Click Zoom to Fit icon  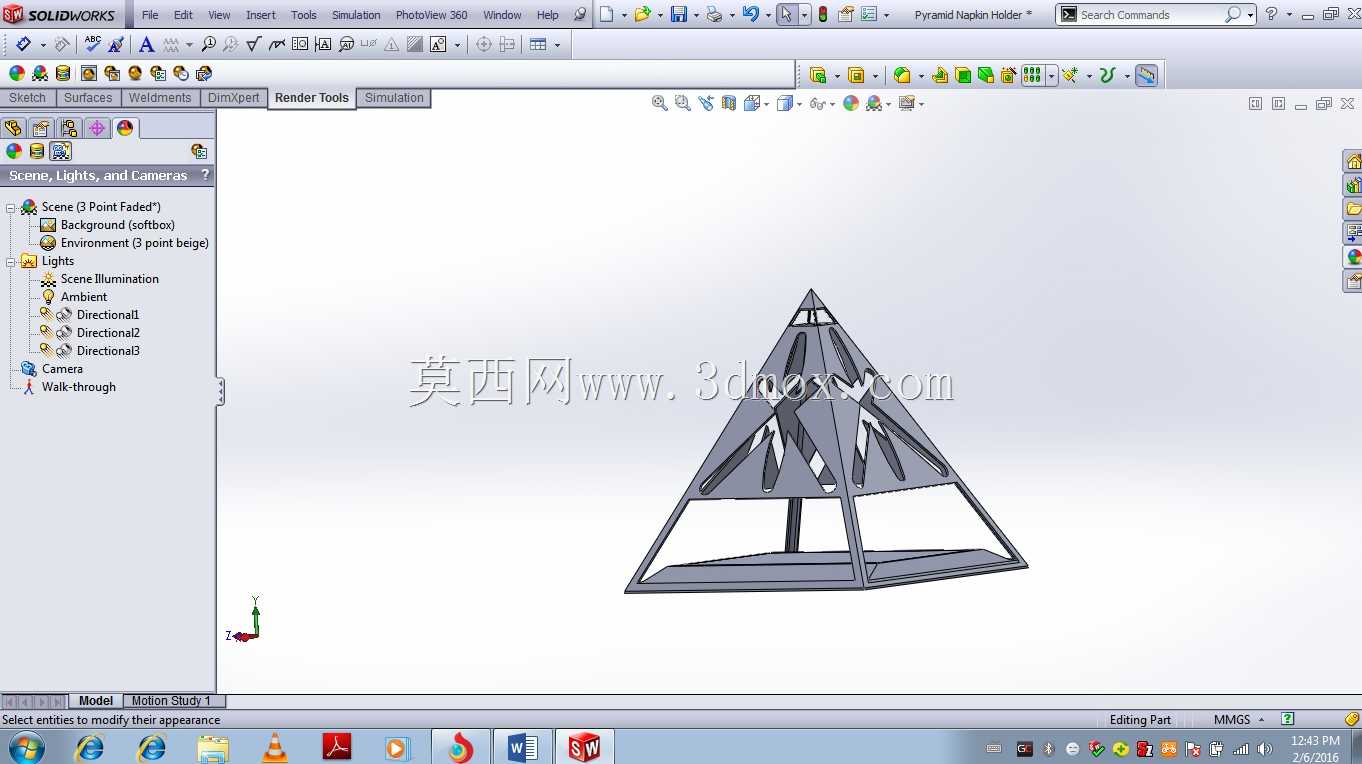pyautogui.click(x=660, y=103)
